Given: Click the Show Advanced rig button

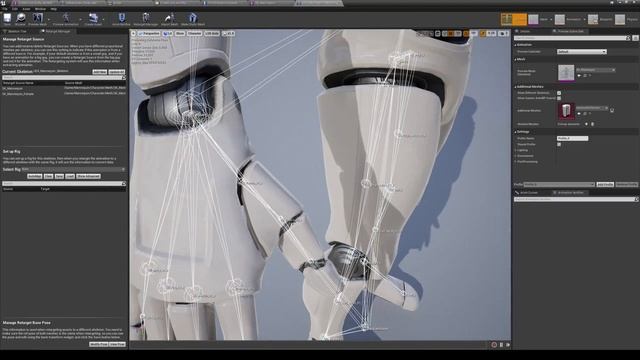Looking at the screenshot, I should (x=88, y=176).
